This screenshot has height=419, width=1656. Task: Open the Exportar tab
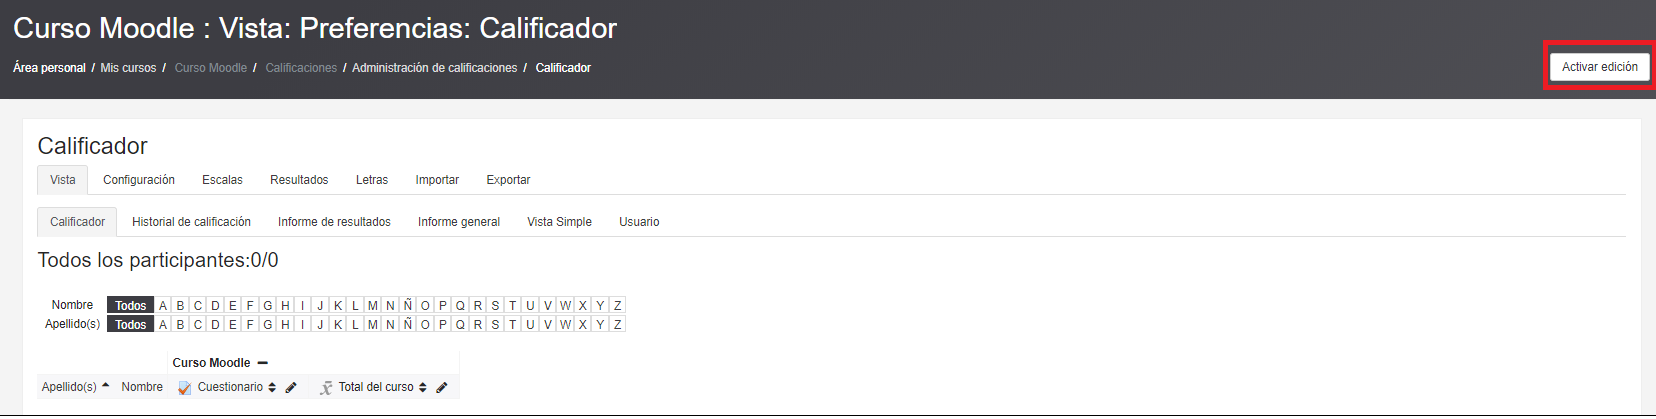[508, 180]
